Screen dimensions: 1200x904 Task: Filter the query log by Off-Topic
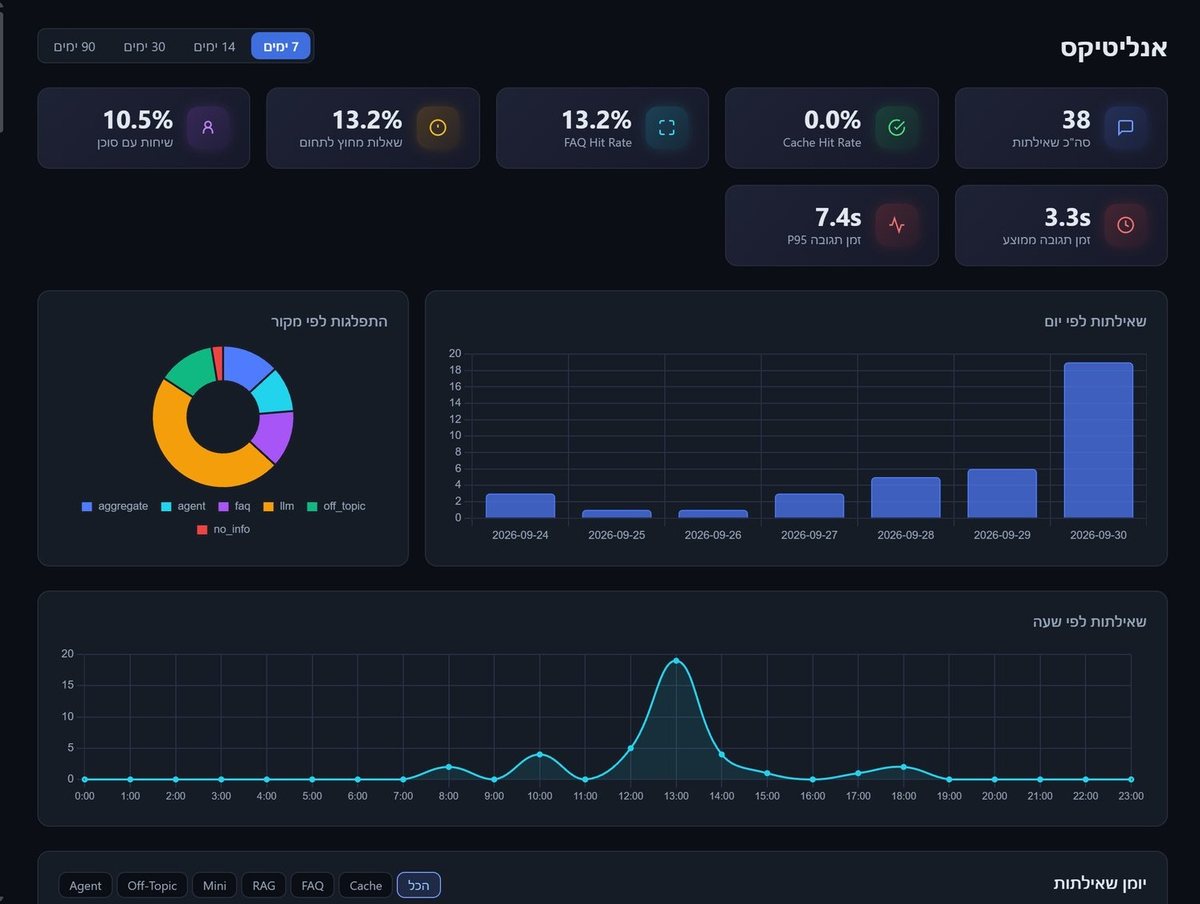click(152, 885)
